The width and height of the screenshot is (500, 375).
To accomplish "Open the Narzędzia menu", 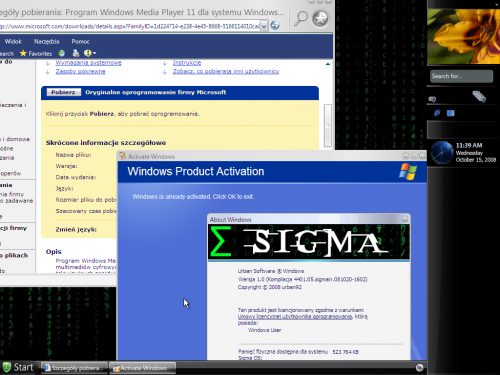I will point(46,41).
